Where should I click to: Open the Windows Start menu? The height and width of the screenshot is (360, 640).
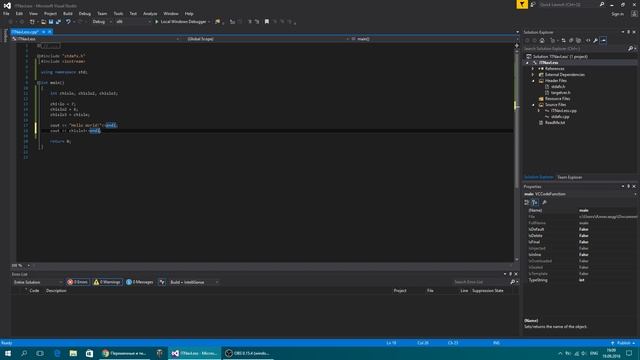click(8, 353)
